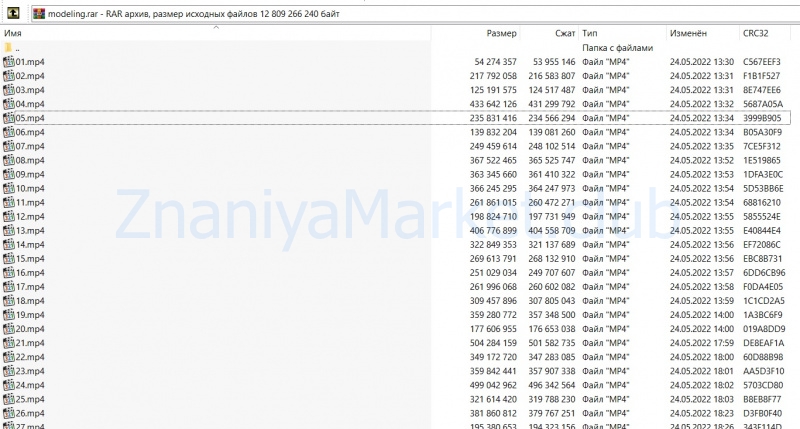Select the 19.mp4 file name
The image size is (800, 429).
pos(30,315)
